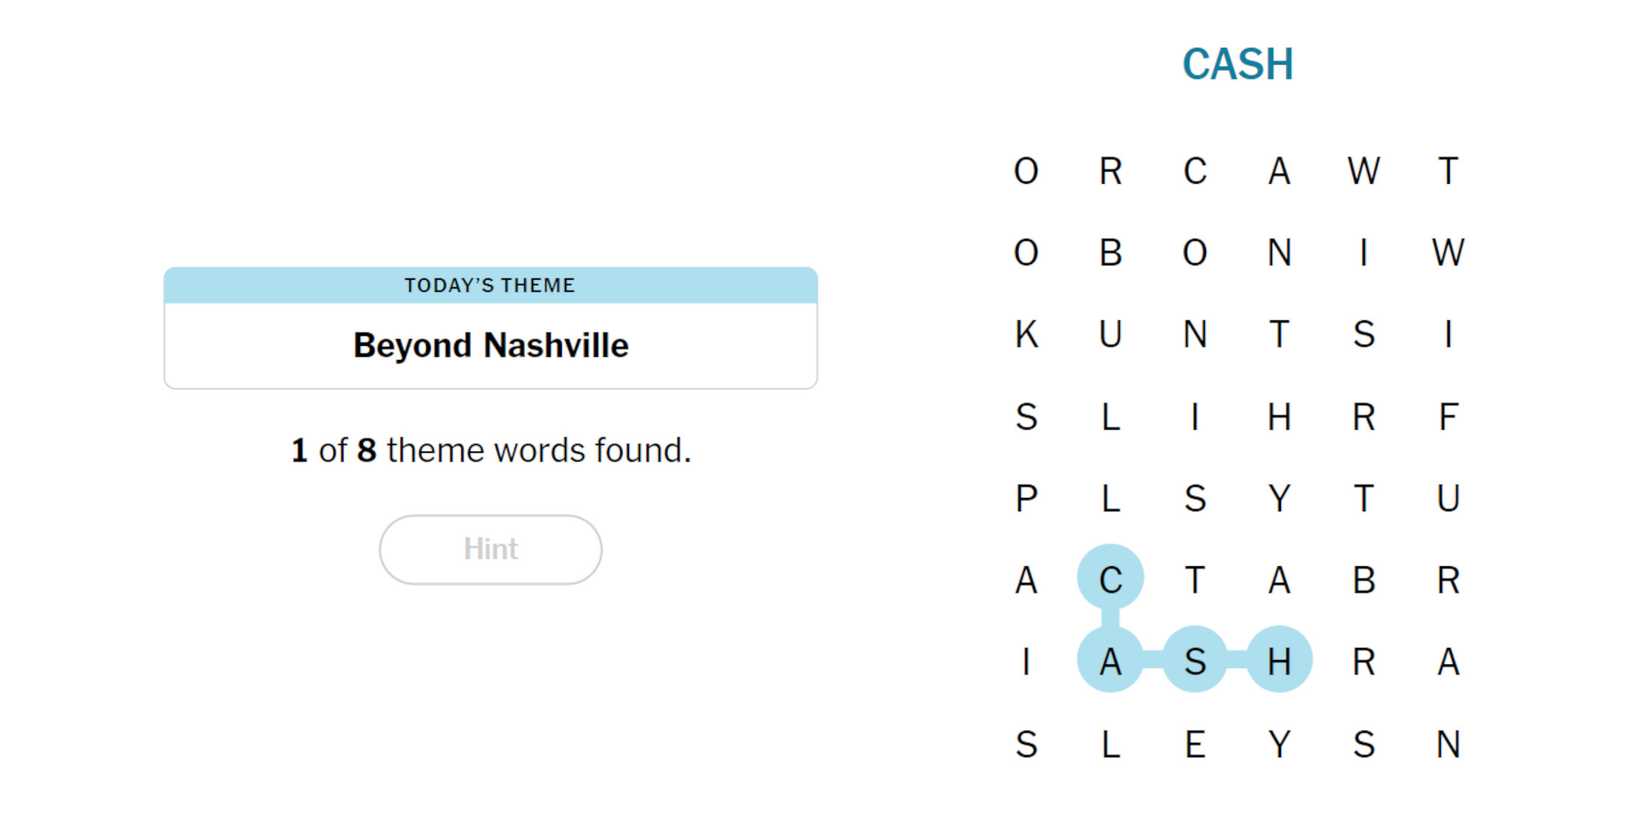1650x825 pixels.
Task: Click the CASH word above the grid
Action: [1237, 65]
